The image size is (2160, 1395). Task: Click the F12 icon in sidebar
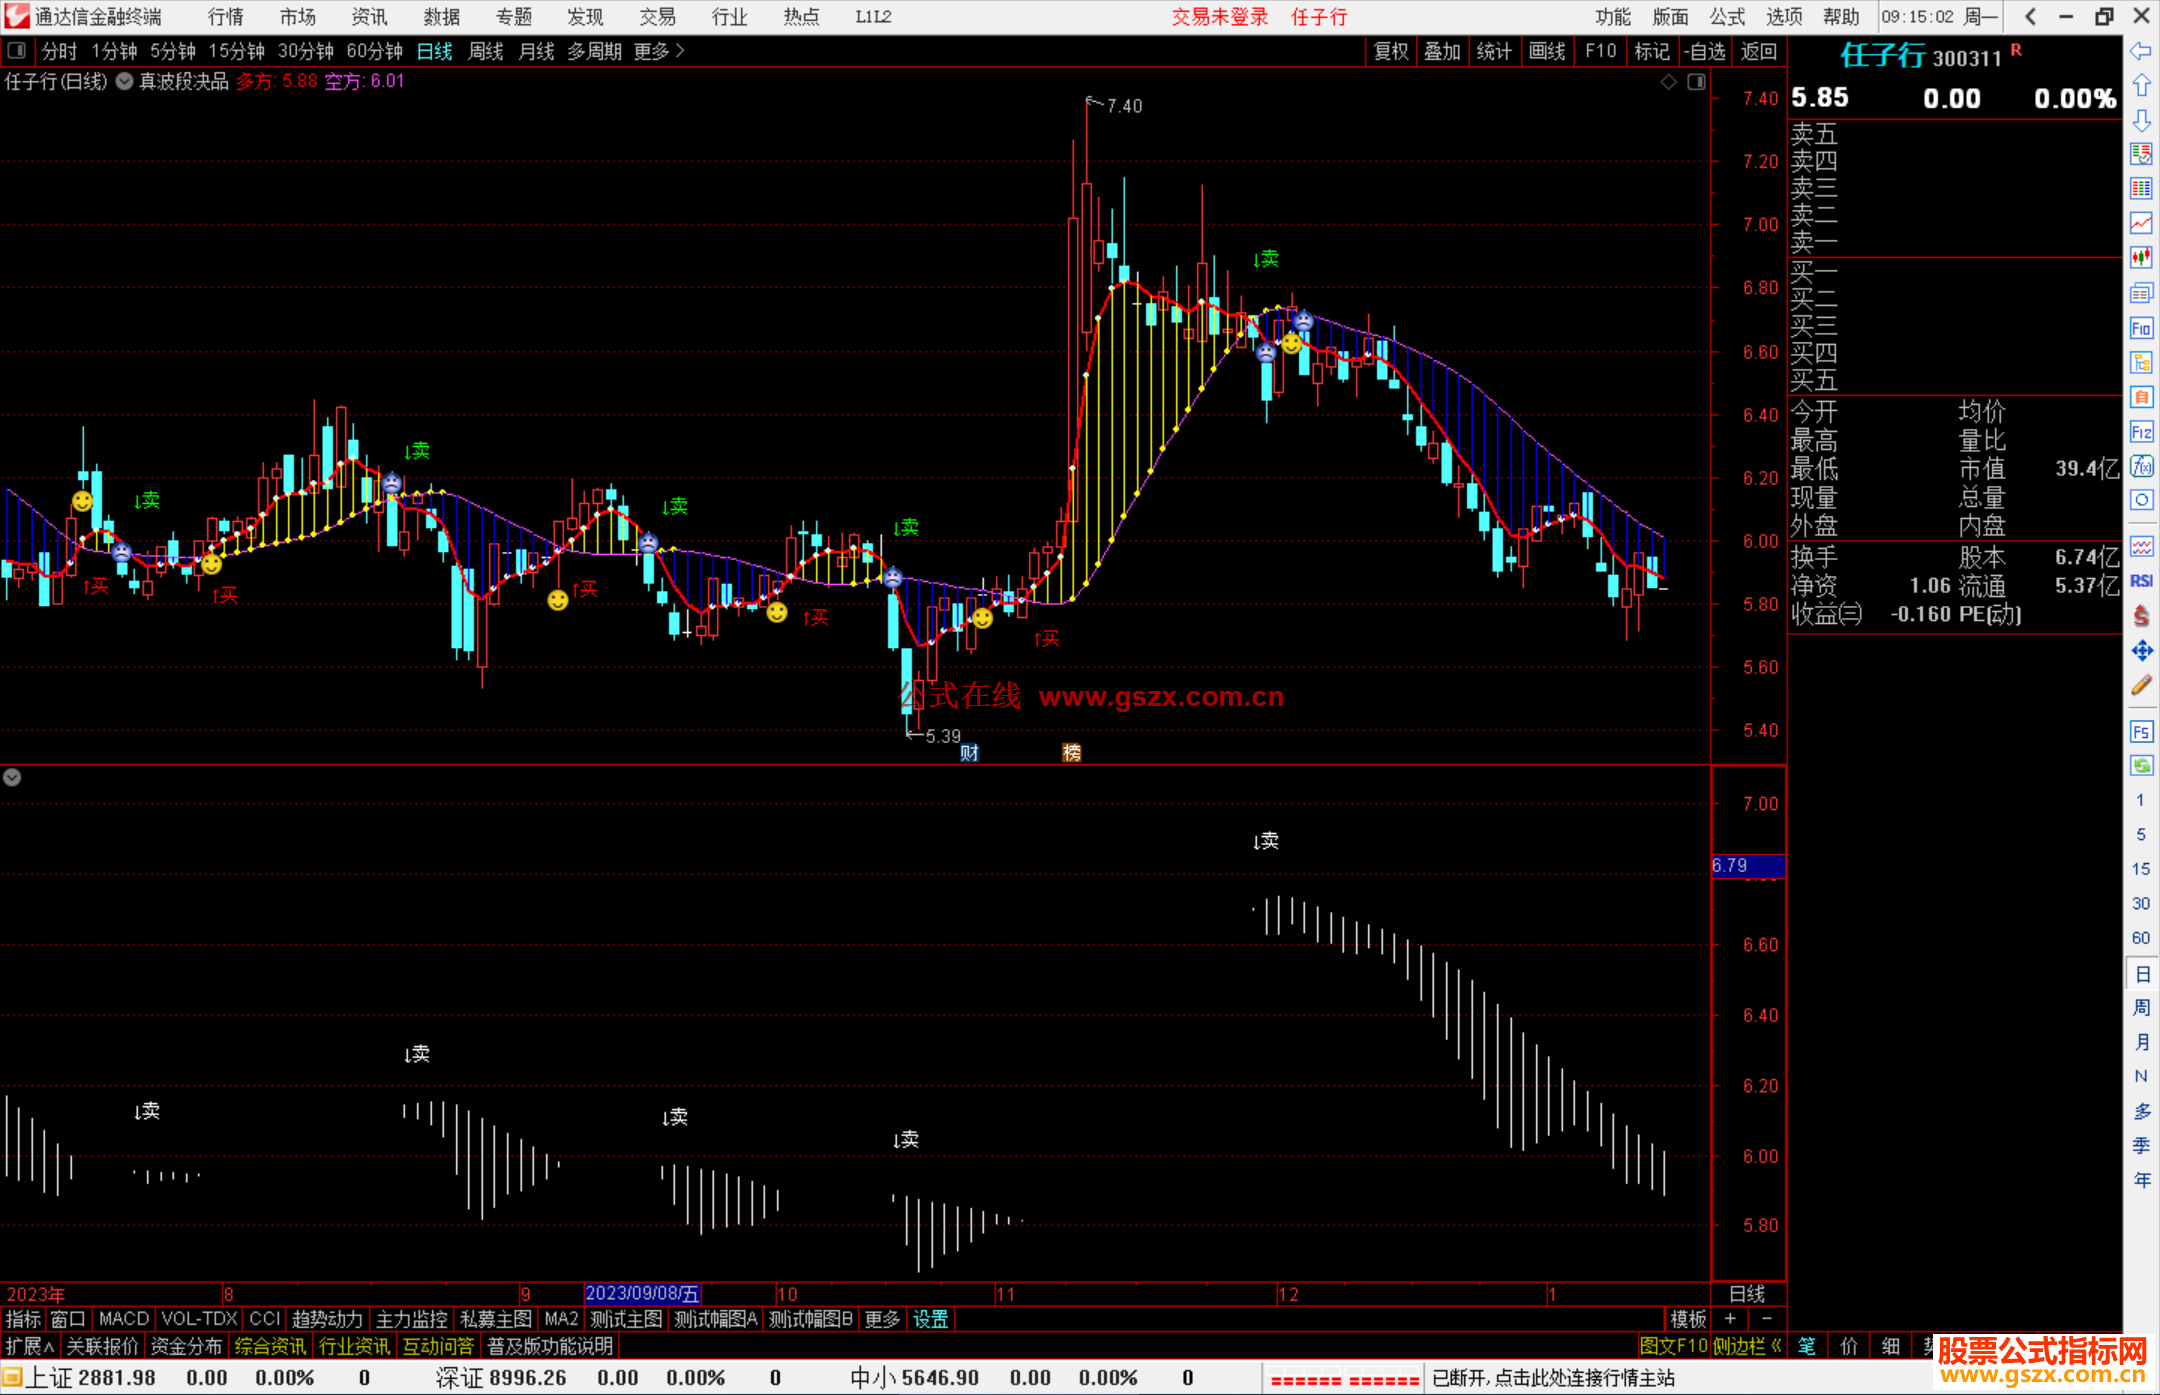point(2141,432)
